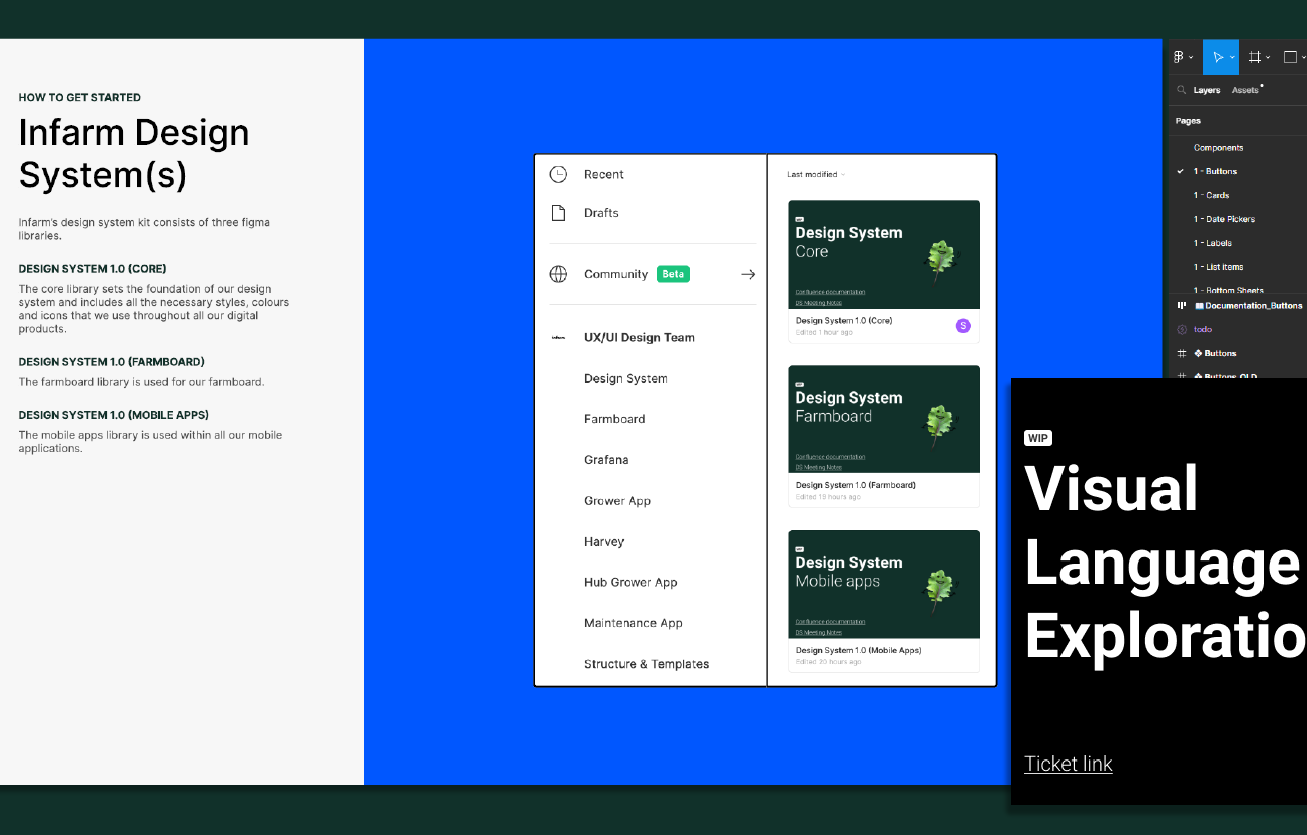The image size is (1307, 835).
Task: Click the Documentation_Buttons layer layout icon
Action: pos(1182,305)
